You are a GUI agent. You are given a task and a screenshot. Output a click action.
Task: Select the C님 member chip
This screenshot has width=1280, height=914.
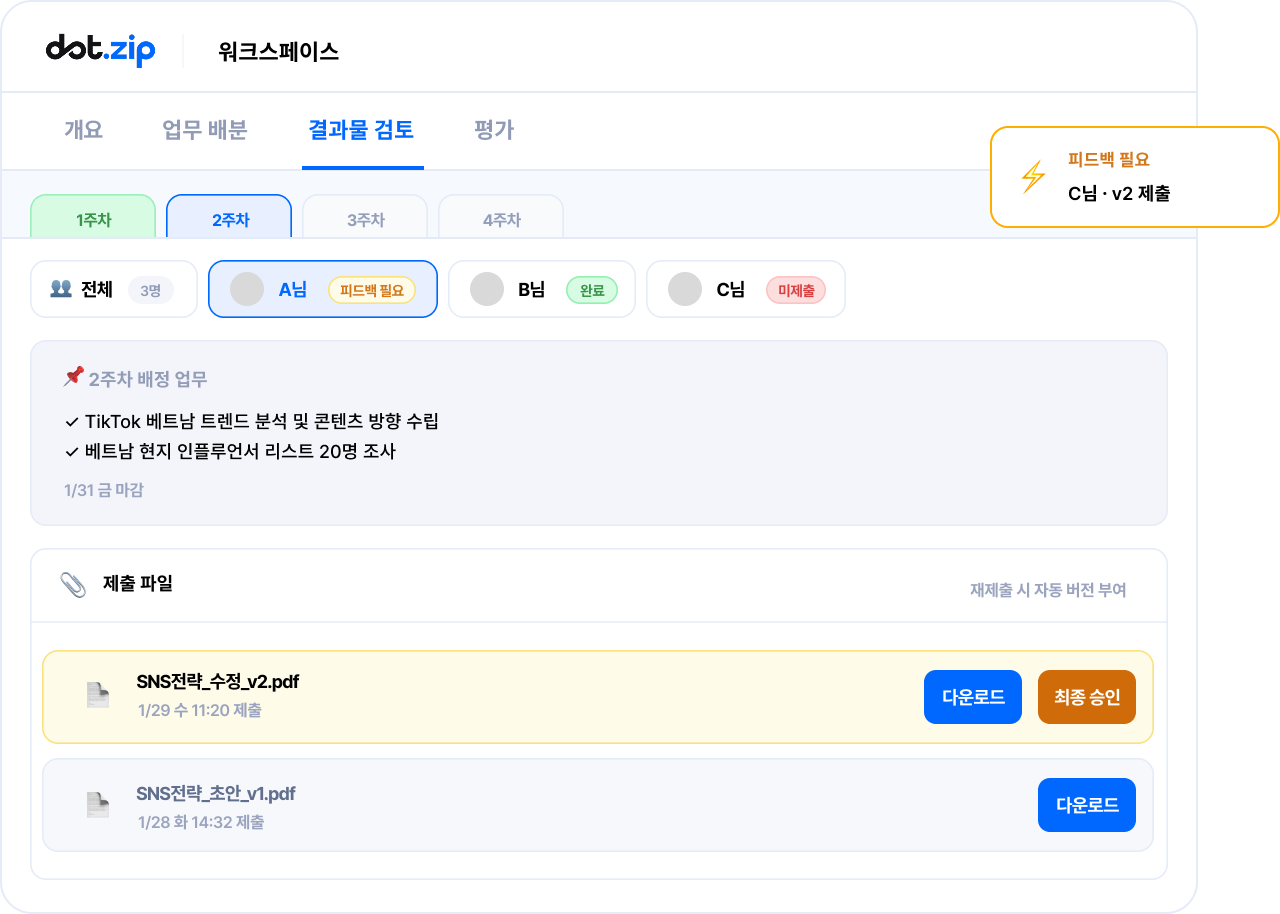746,289
